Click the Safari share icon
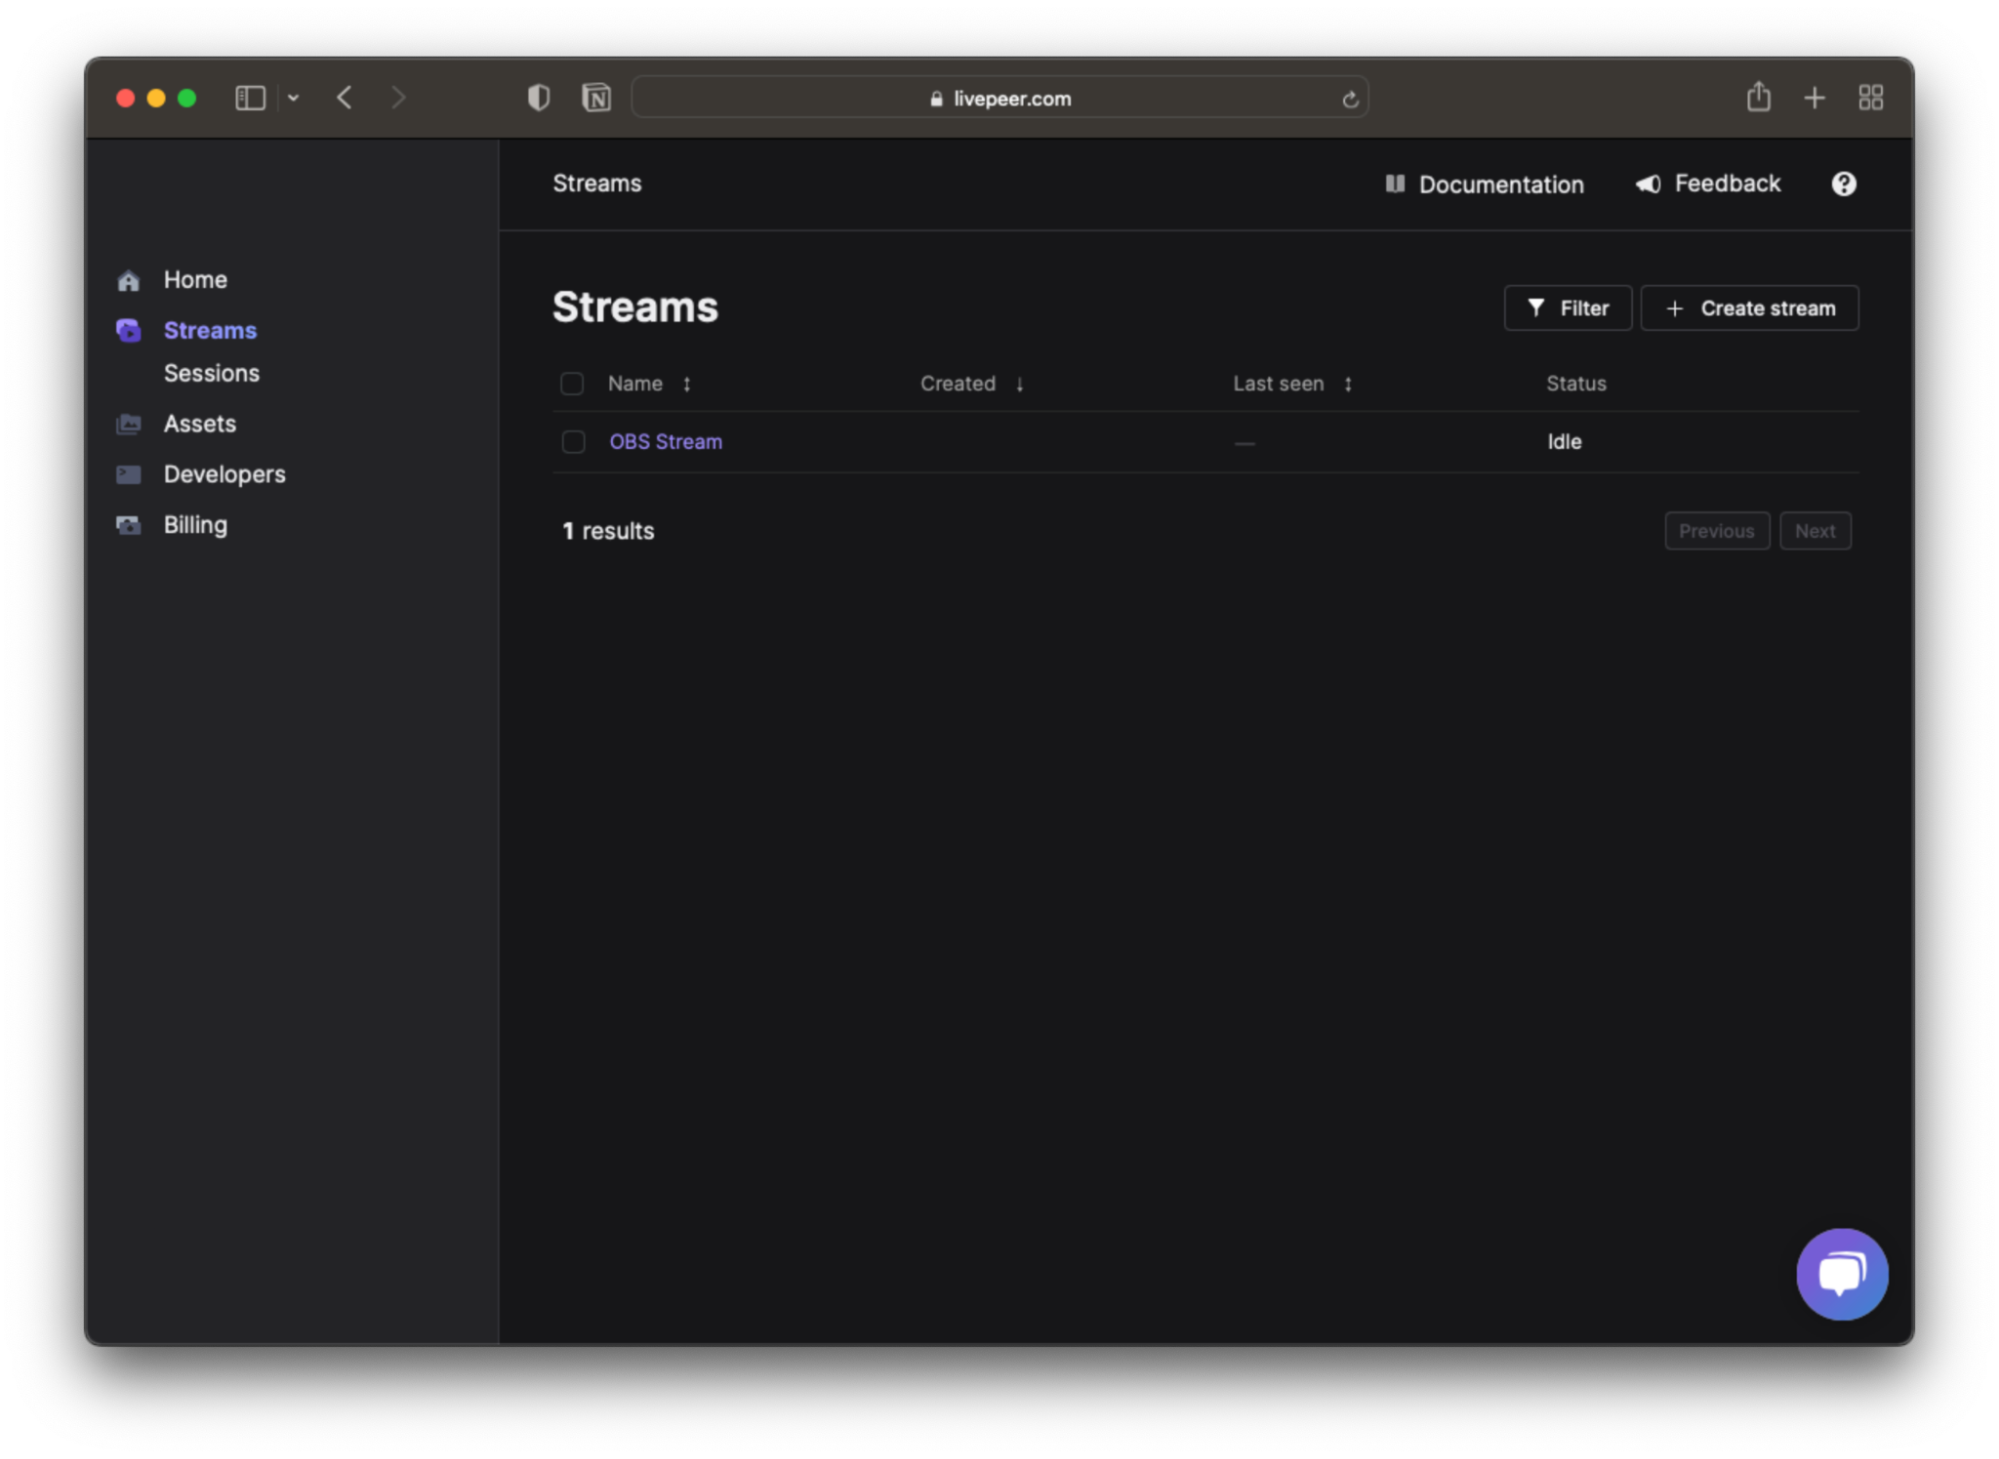This screenshot has width=1999, height=1459. [1758, 97]
